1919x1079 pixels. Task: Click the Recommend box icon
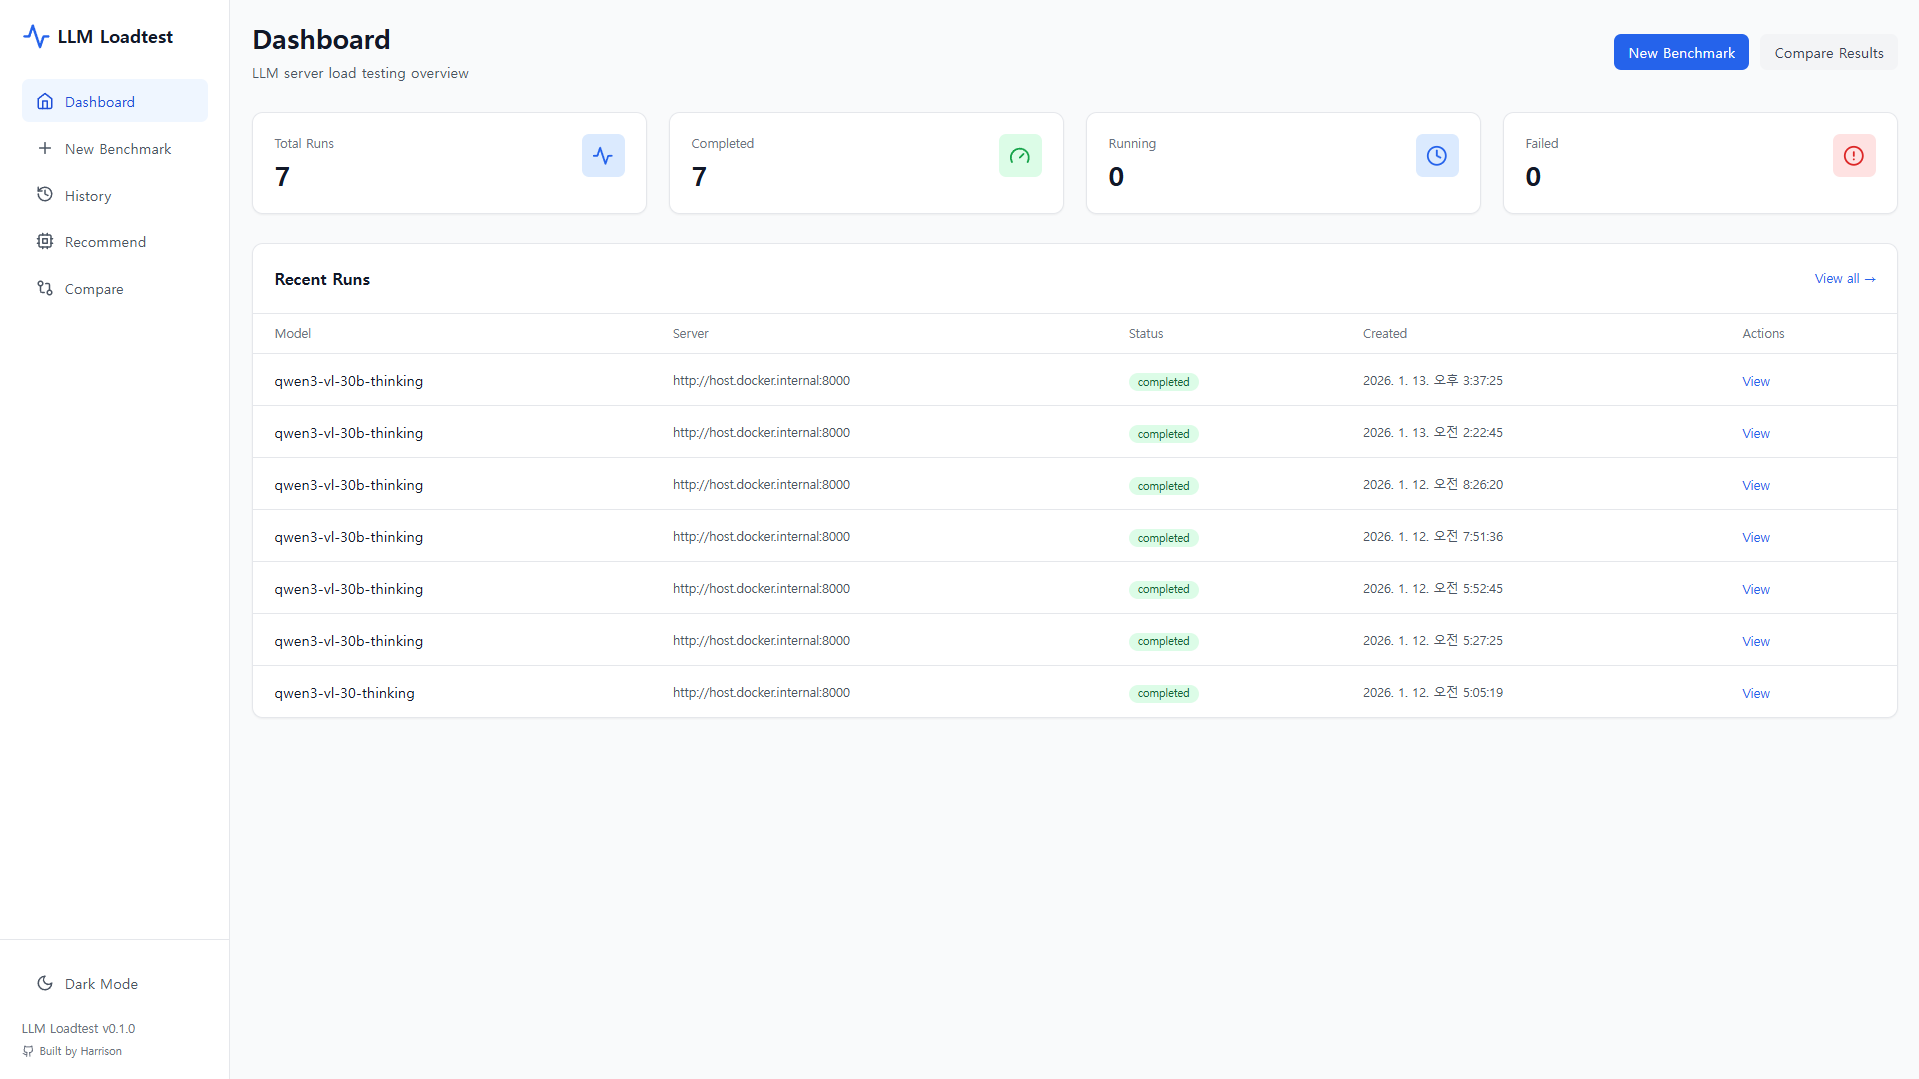[x=45, y=241]
